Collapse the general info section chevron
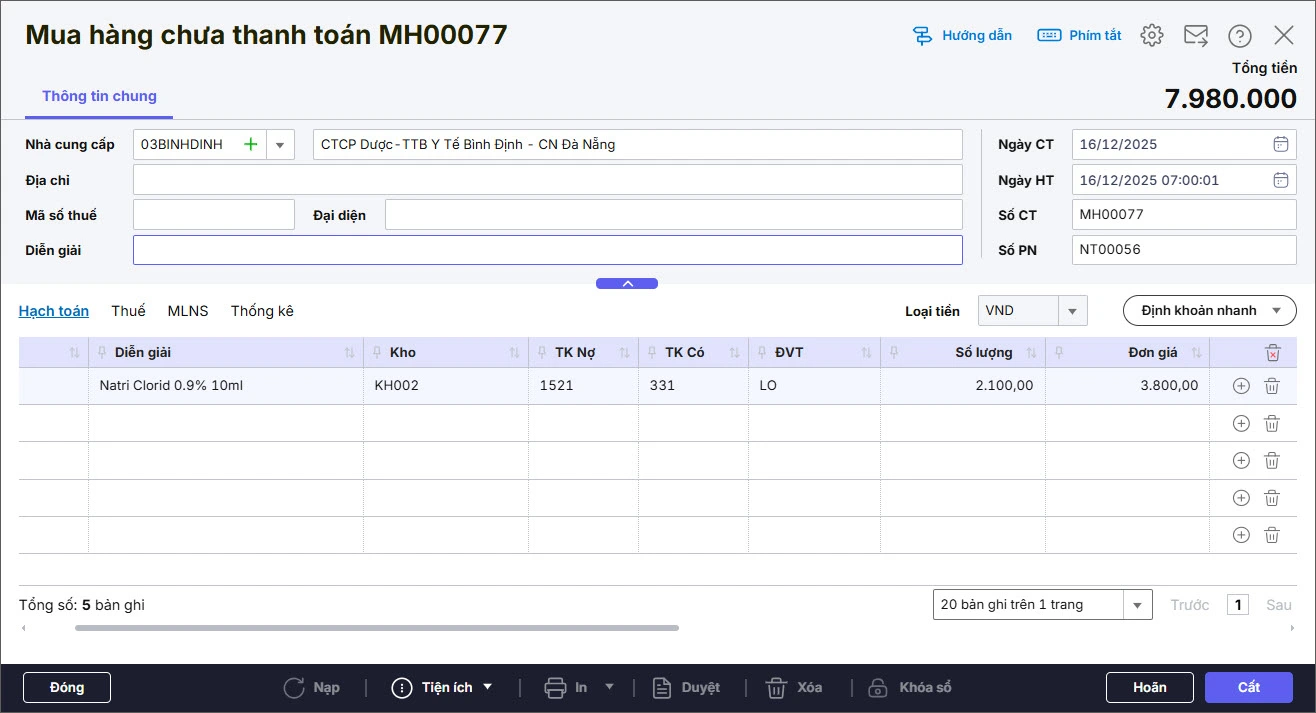The width and height of the screenshot is (1316, 713). (x=627, y=284)
